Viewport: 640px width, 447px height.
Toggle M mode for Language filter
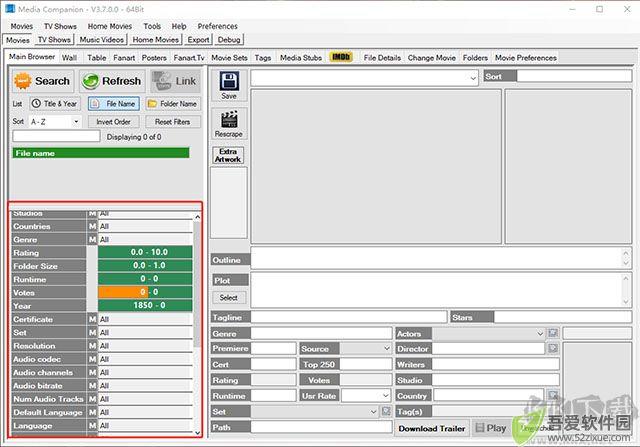93,426
